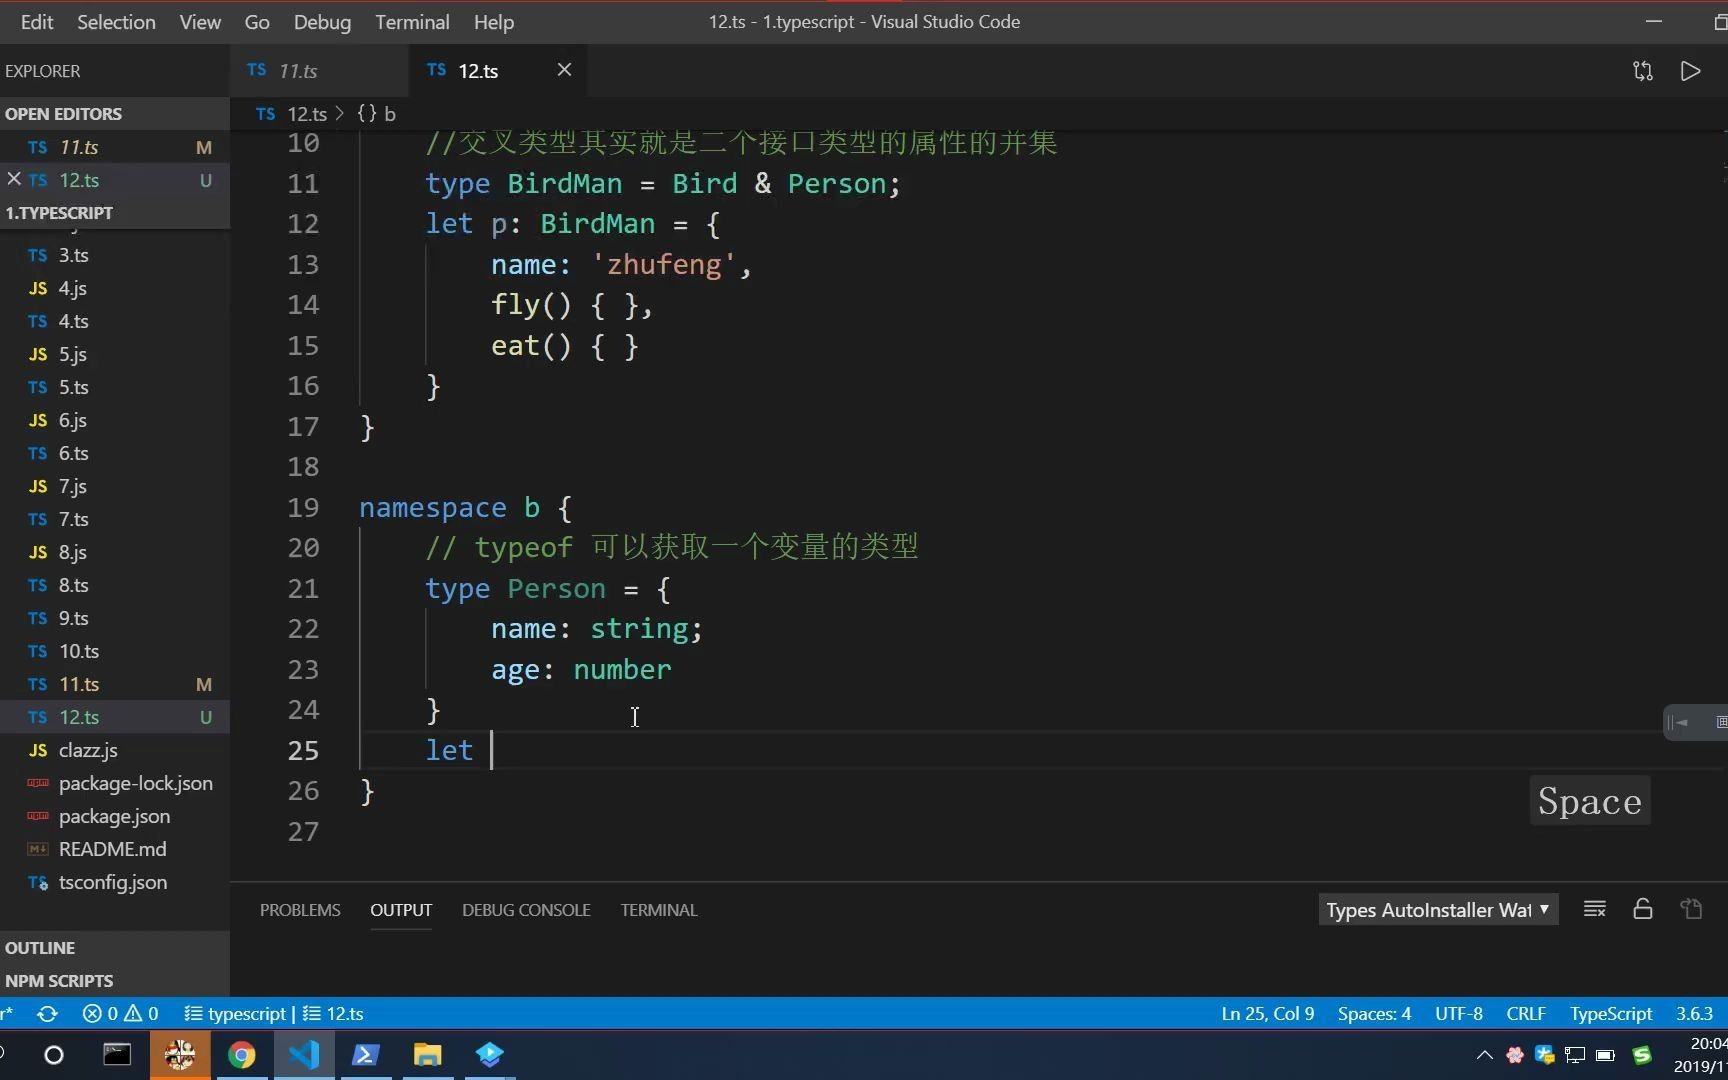Open tsconfig.json from the Explorer
The width and height of the screenshot is (1728, 1080).
[x=112, y=882]
